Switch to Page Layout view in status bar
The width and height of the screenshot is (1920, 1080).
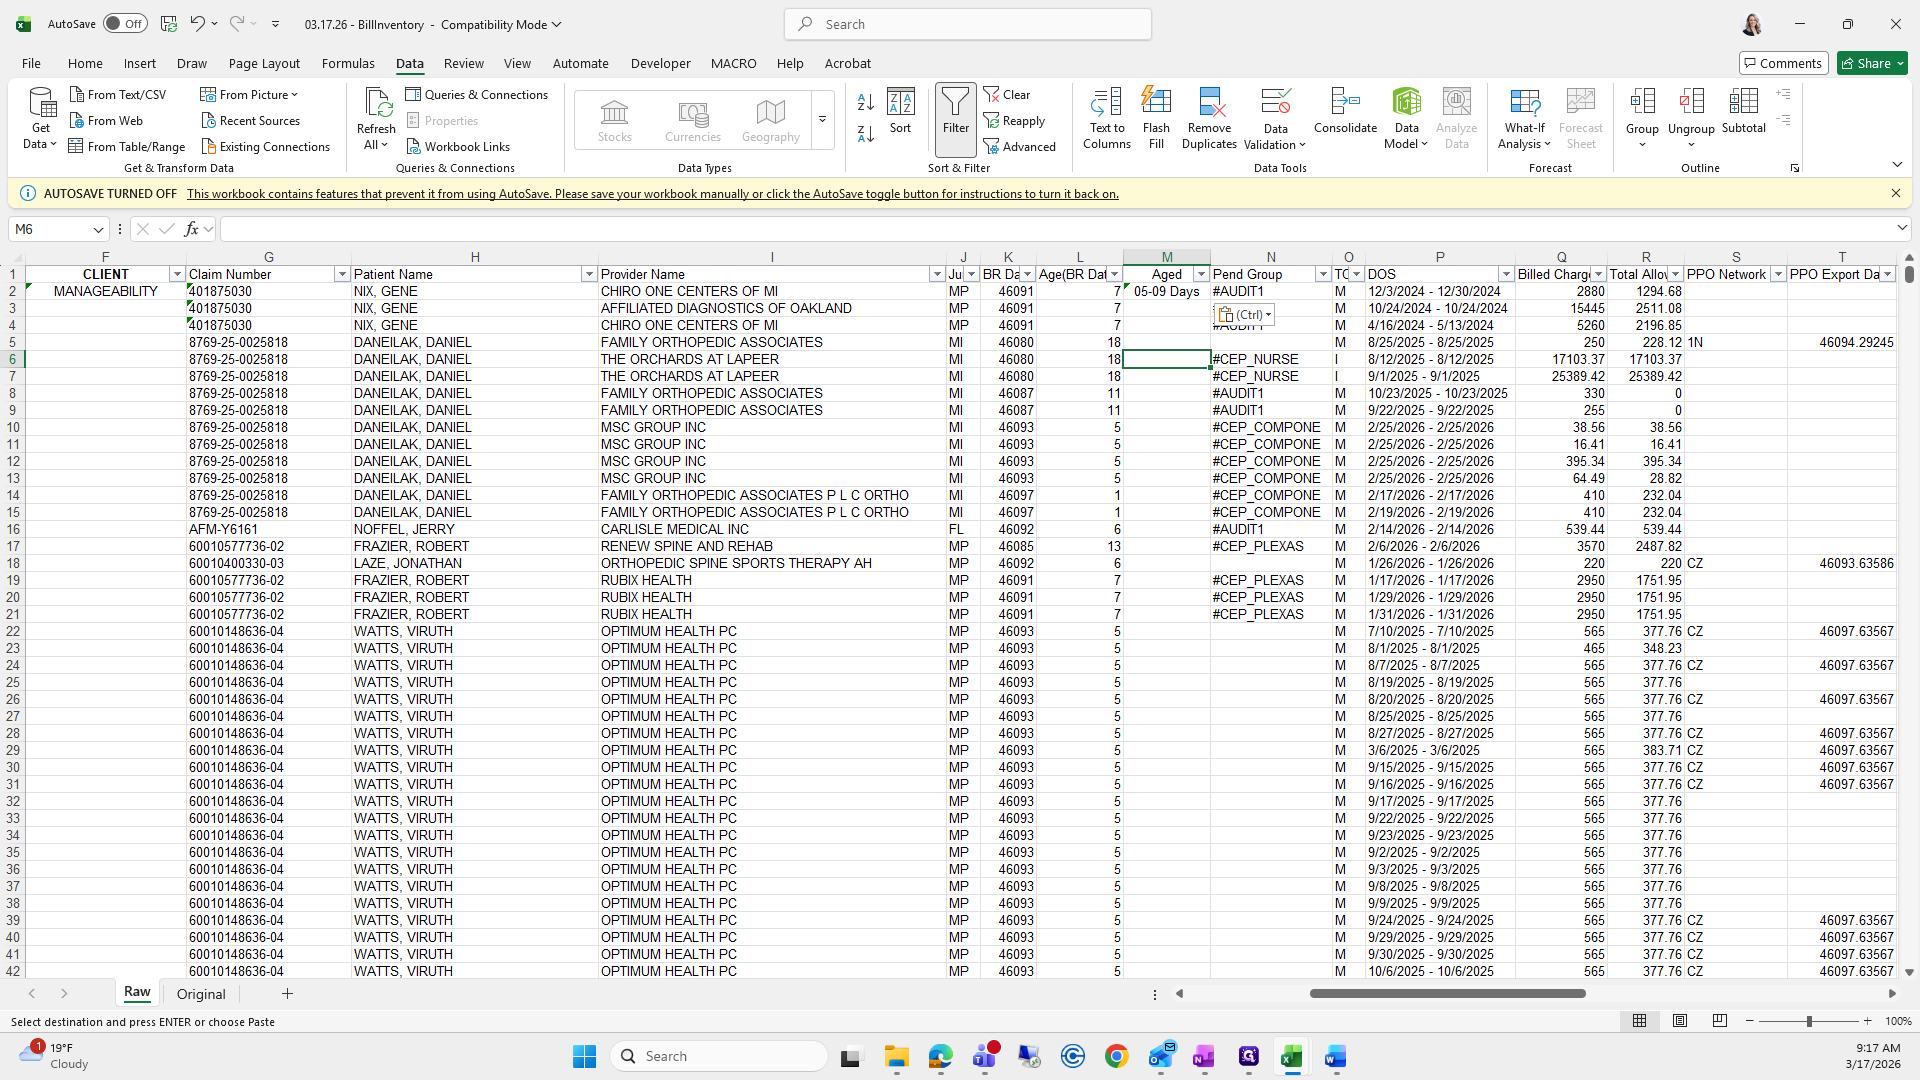(1680, 1021)
